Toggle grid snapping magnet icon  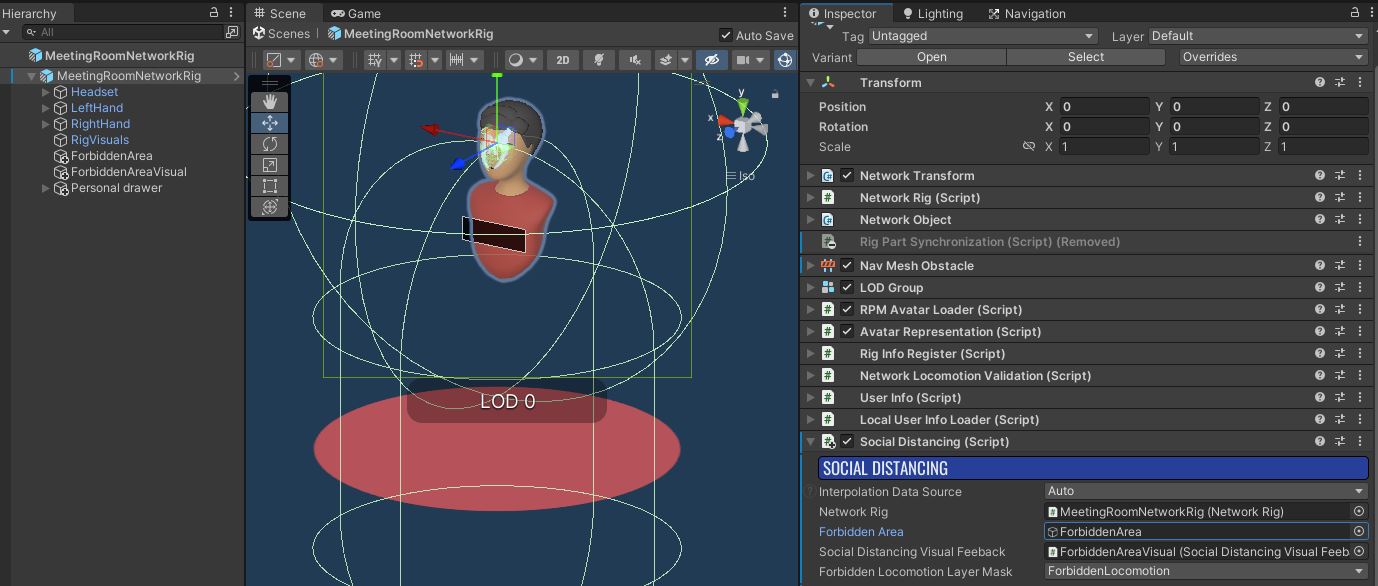(x=416, y=60)
